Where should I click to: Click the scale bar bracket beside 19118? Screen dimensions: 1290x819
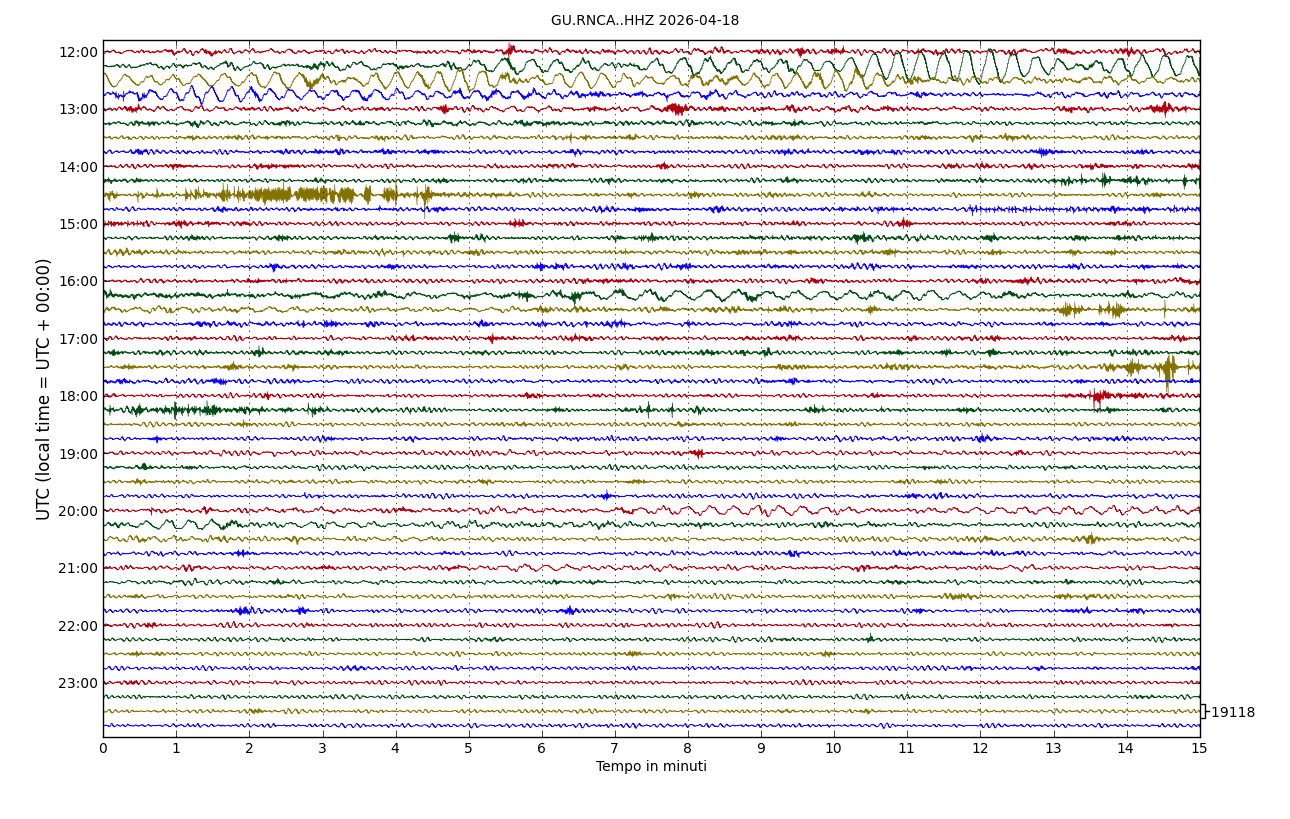point(1203,711)
